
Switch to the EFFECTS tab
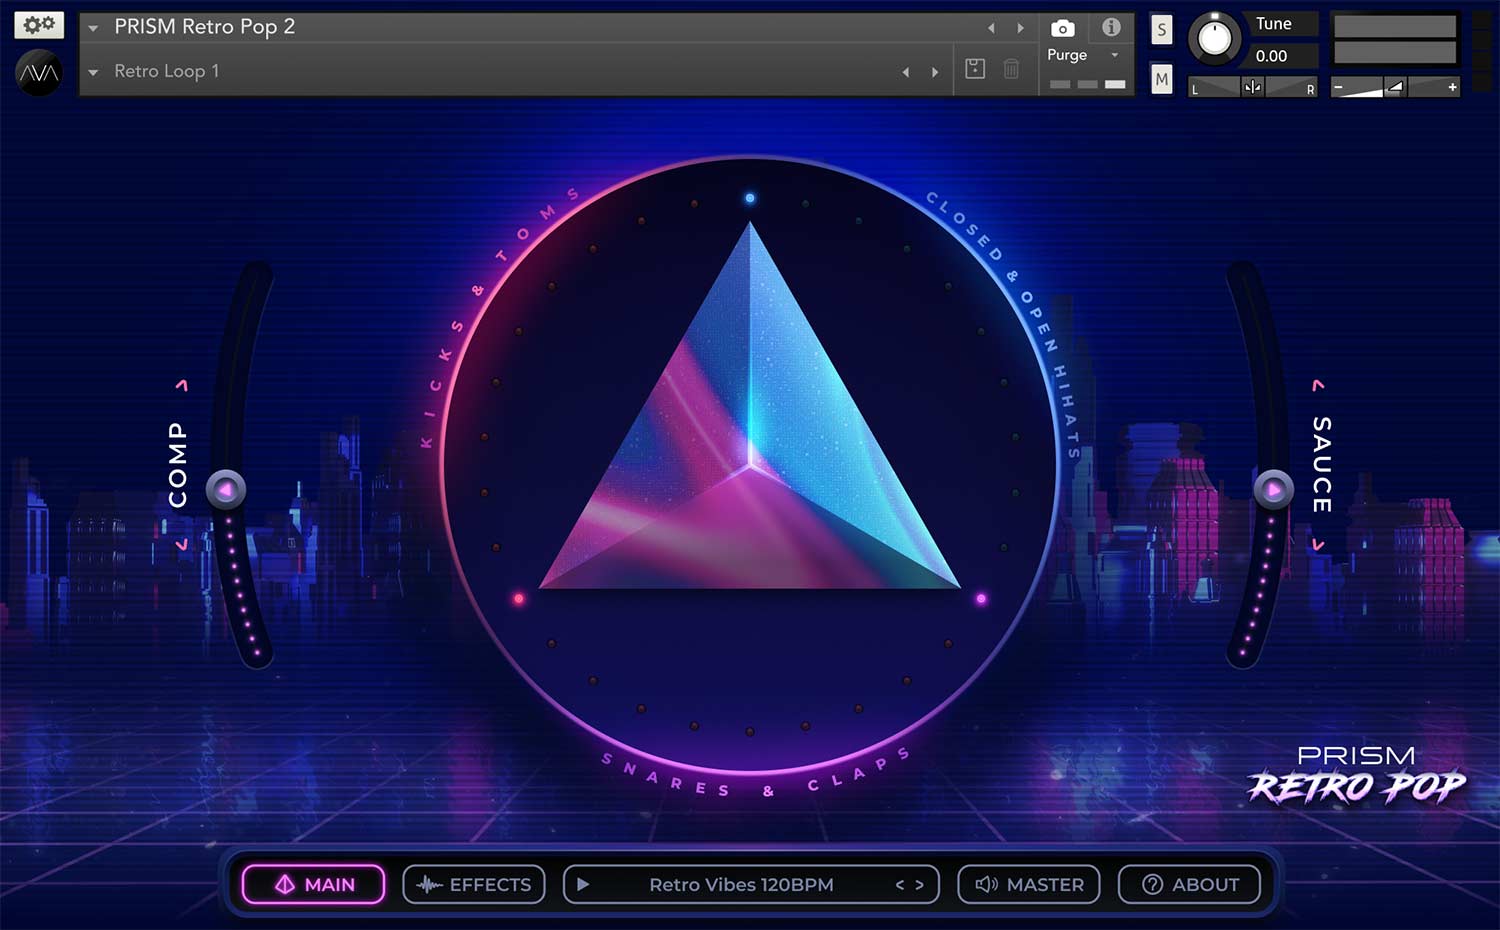[x=473, y=884]
